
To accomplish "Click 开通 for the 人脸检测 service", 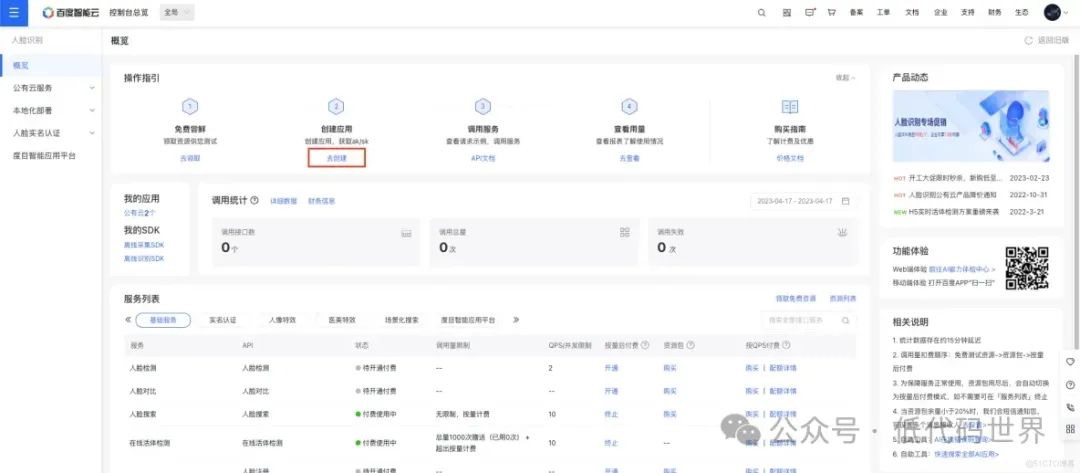I will click(611, 368).
